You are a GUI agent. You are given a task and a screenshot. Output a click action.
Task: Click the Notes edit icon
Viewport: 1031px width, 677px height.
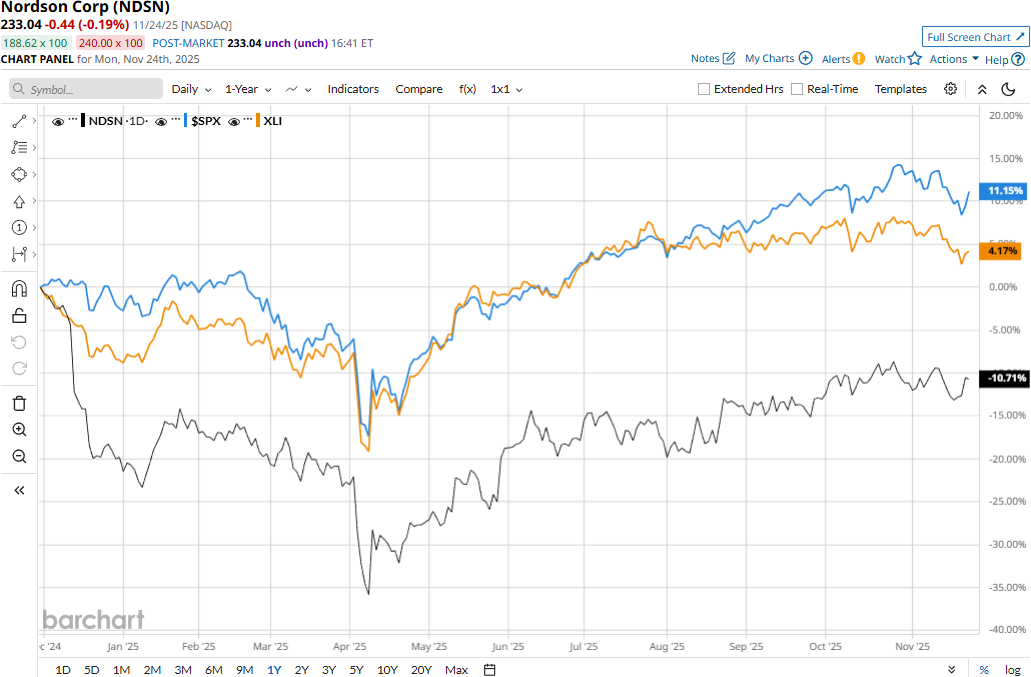pos(729,58)
